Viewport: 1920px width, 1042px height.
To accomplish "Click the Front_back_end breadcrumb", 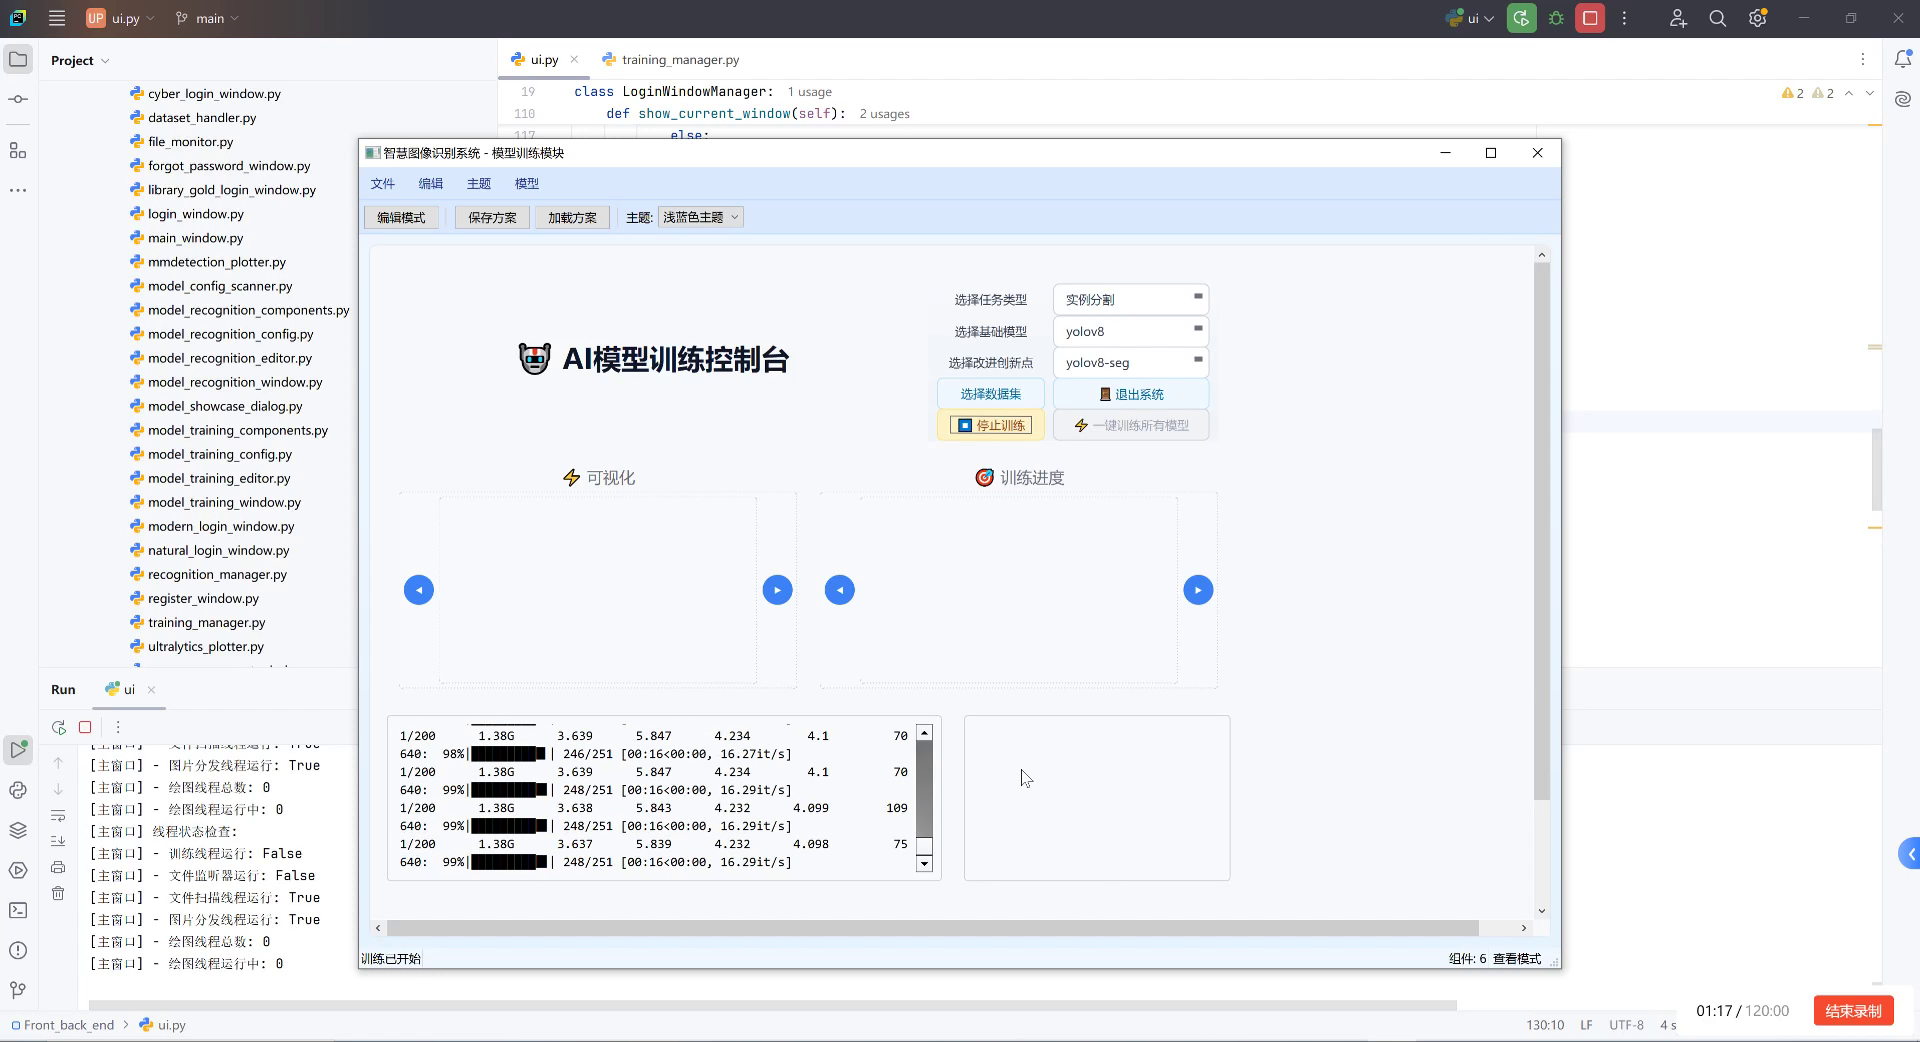I will tap(68, 1025).
